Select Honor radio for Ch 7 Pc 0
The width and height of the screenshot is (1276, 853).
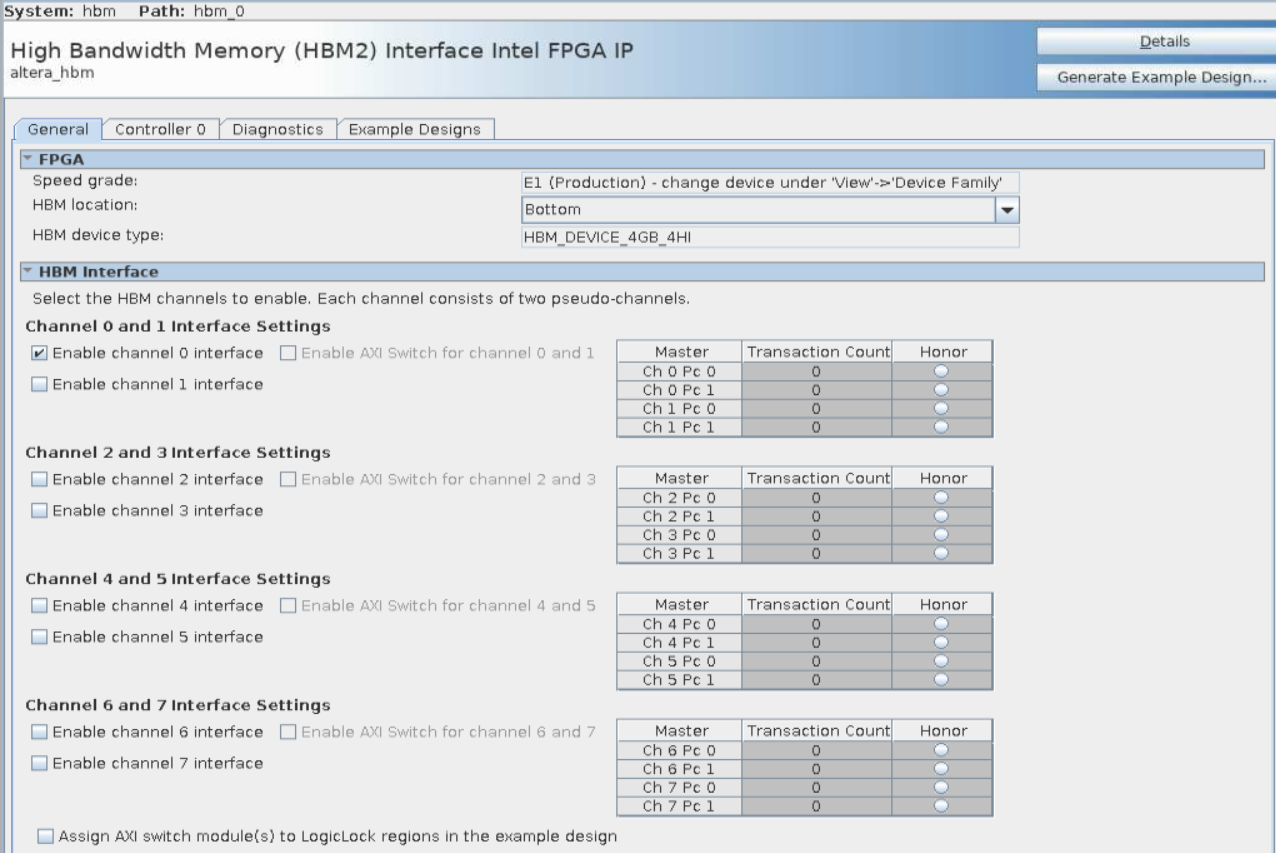tap(942, 786)
